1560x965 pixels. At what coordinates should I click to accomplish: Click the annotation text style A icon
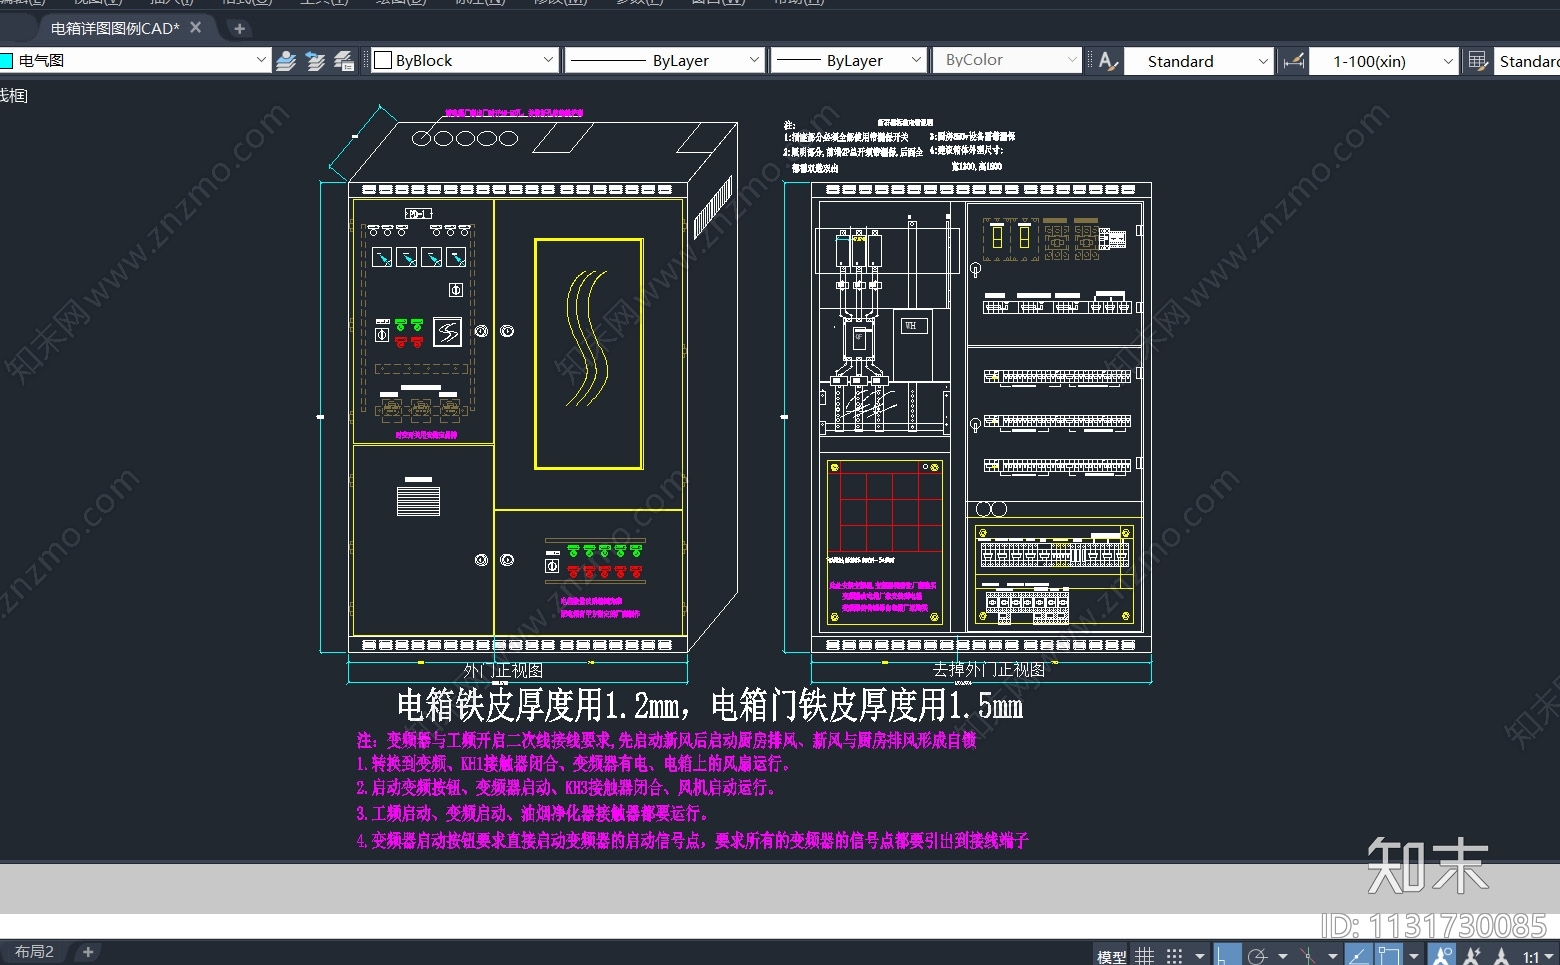[1104, 60]
